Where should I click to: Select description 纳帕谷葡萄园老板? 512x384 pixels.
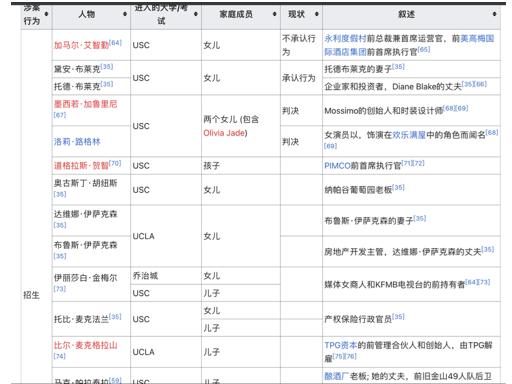pos(358,190)
